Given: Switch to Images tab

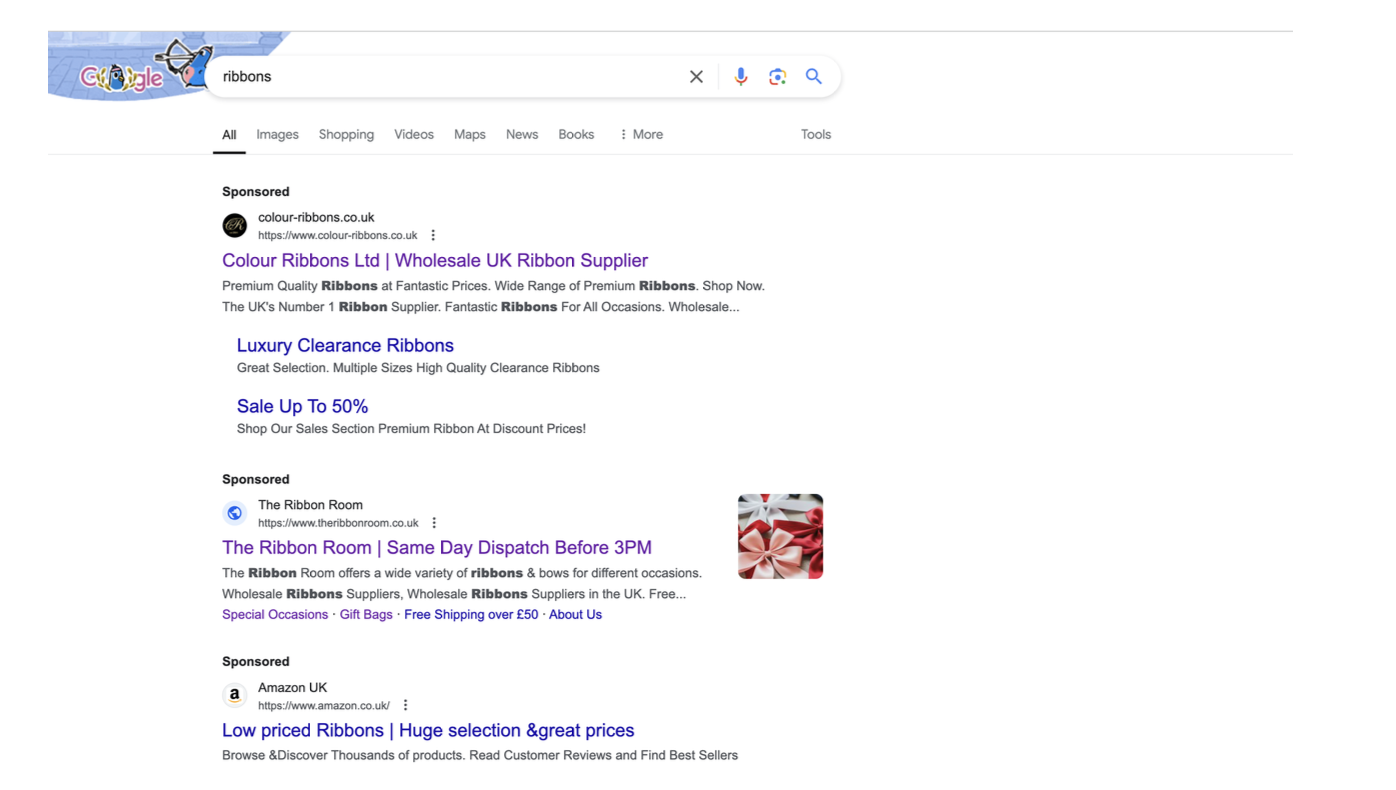Looking at the screenshot, I should point(277,135).
